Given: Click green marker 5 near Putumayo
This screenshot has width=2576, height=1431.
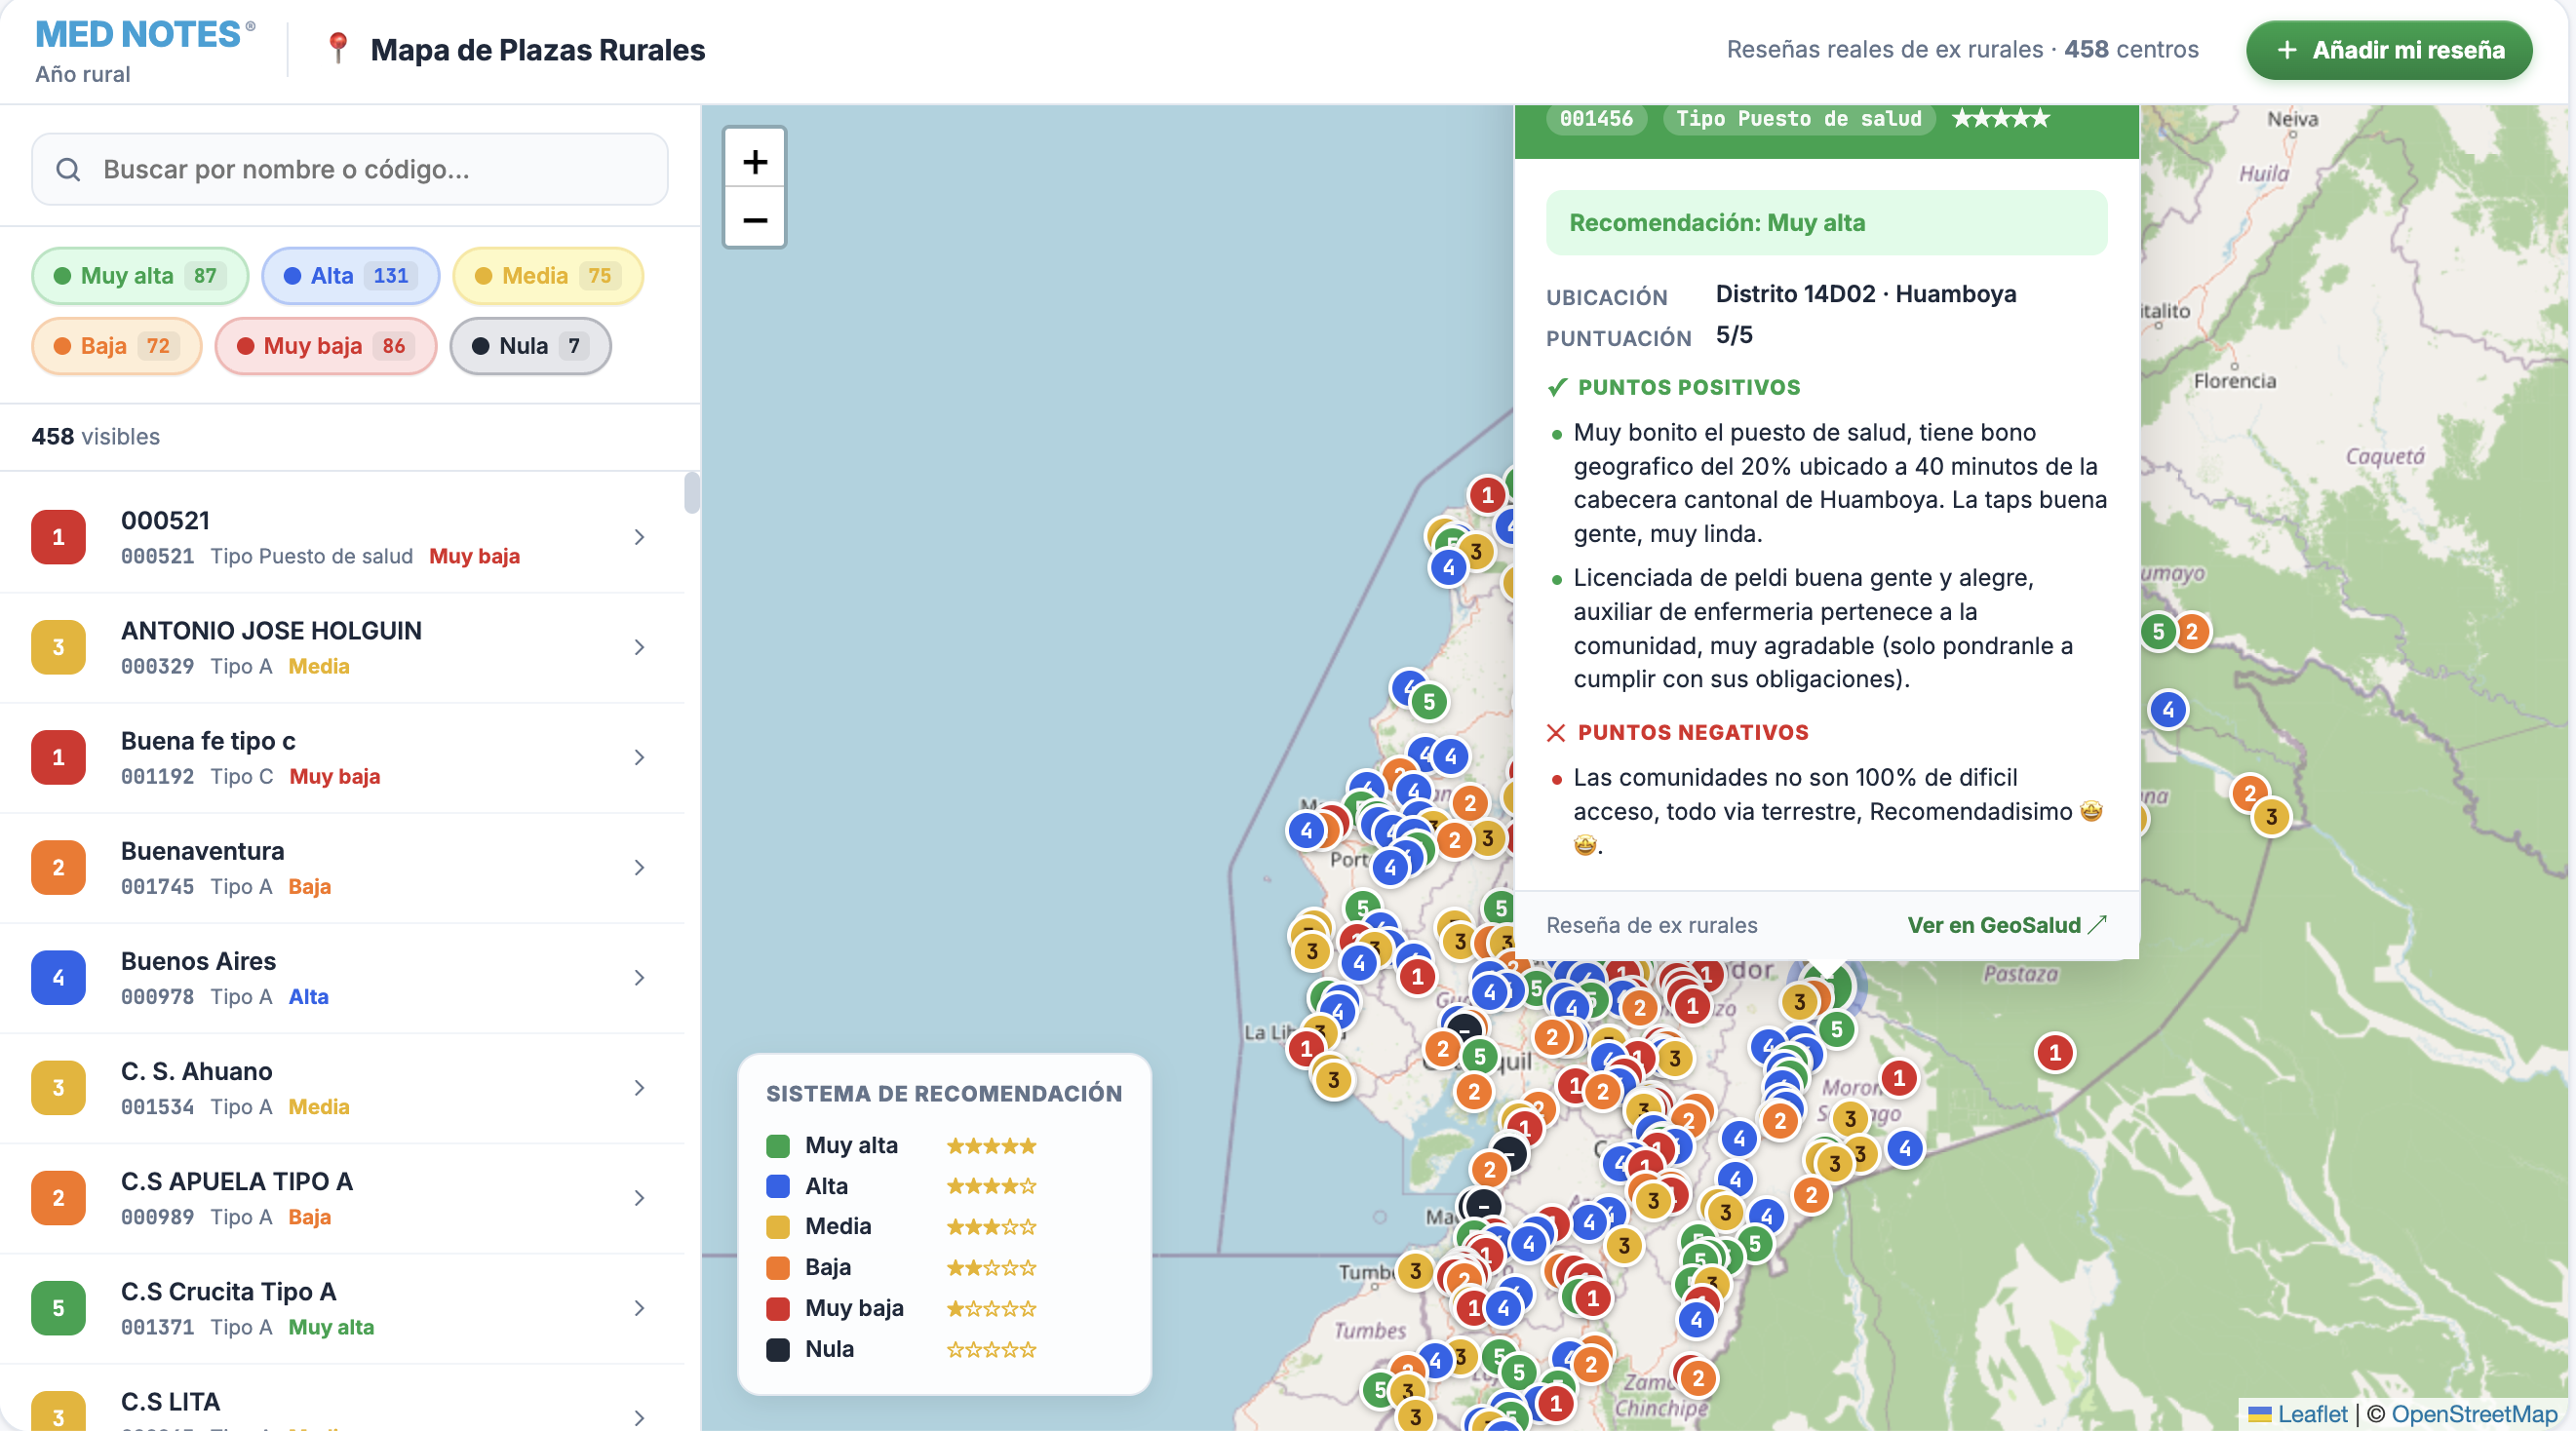Looking at the screenshot, I should click(2158, 632).
